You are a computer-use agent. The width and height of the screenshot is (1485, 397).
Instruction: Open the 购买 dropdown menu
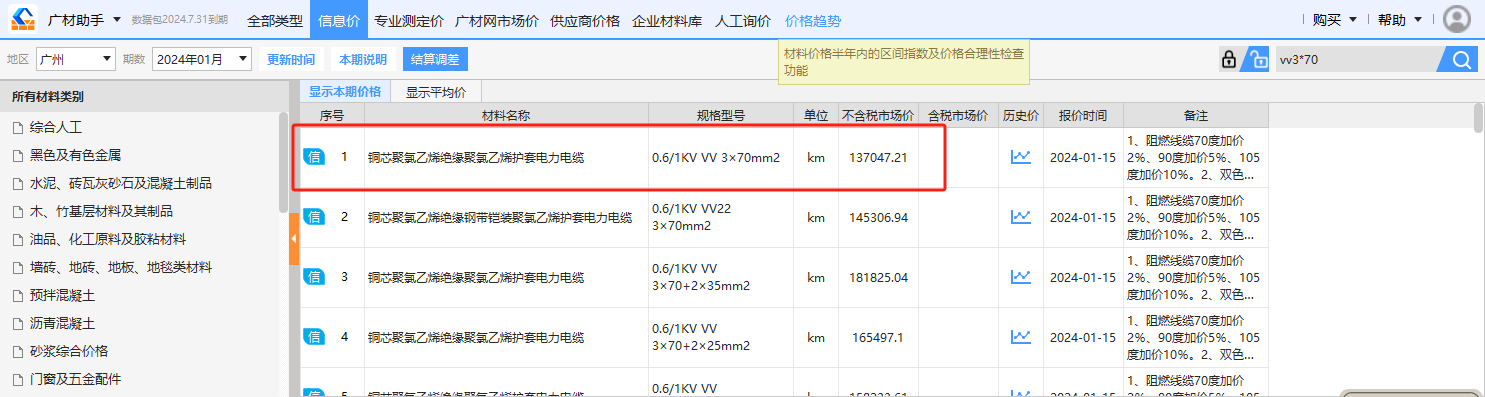1335,20
